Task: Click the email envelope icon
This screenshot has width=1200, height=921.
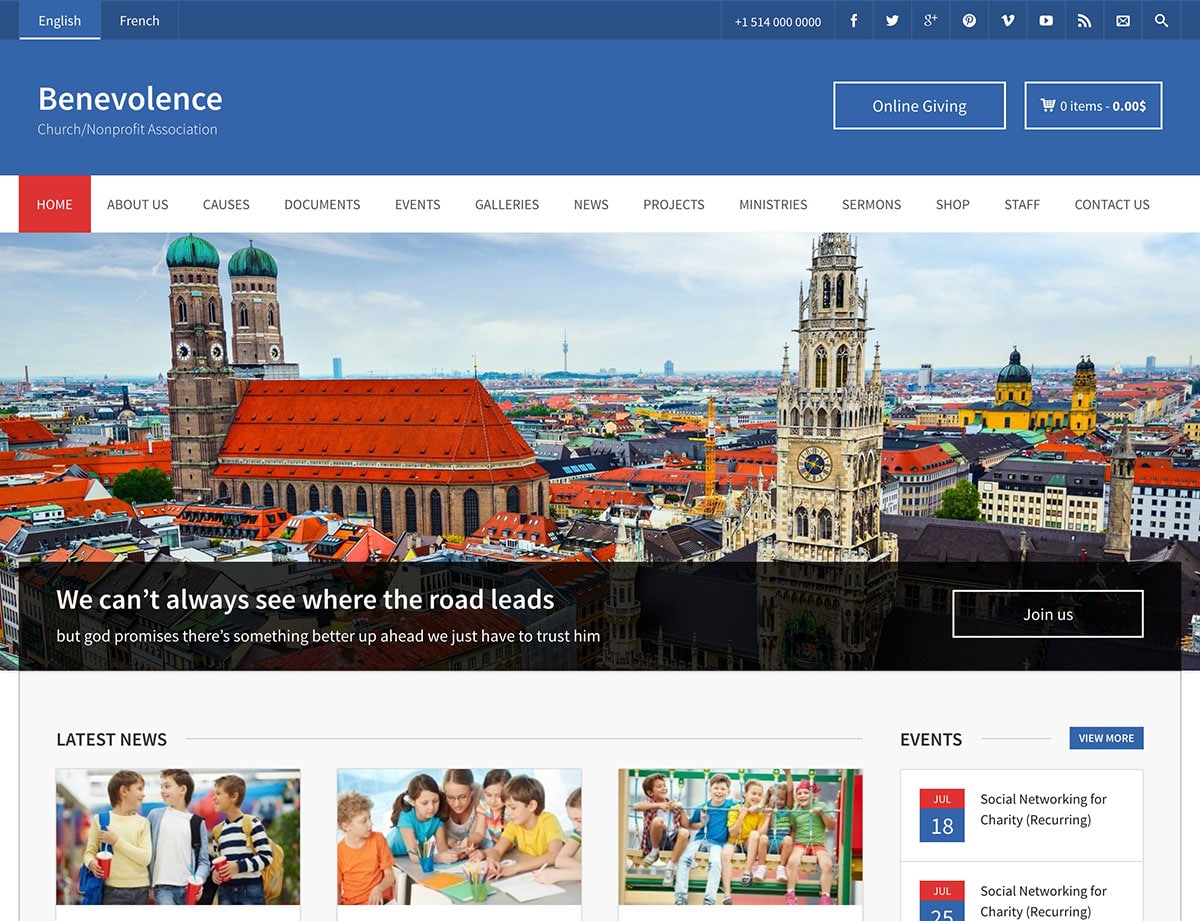Action: point(1123,21)
